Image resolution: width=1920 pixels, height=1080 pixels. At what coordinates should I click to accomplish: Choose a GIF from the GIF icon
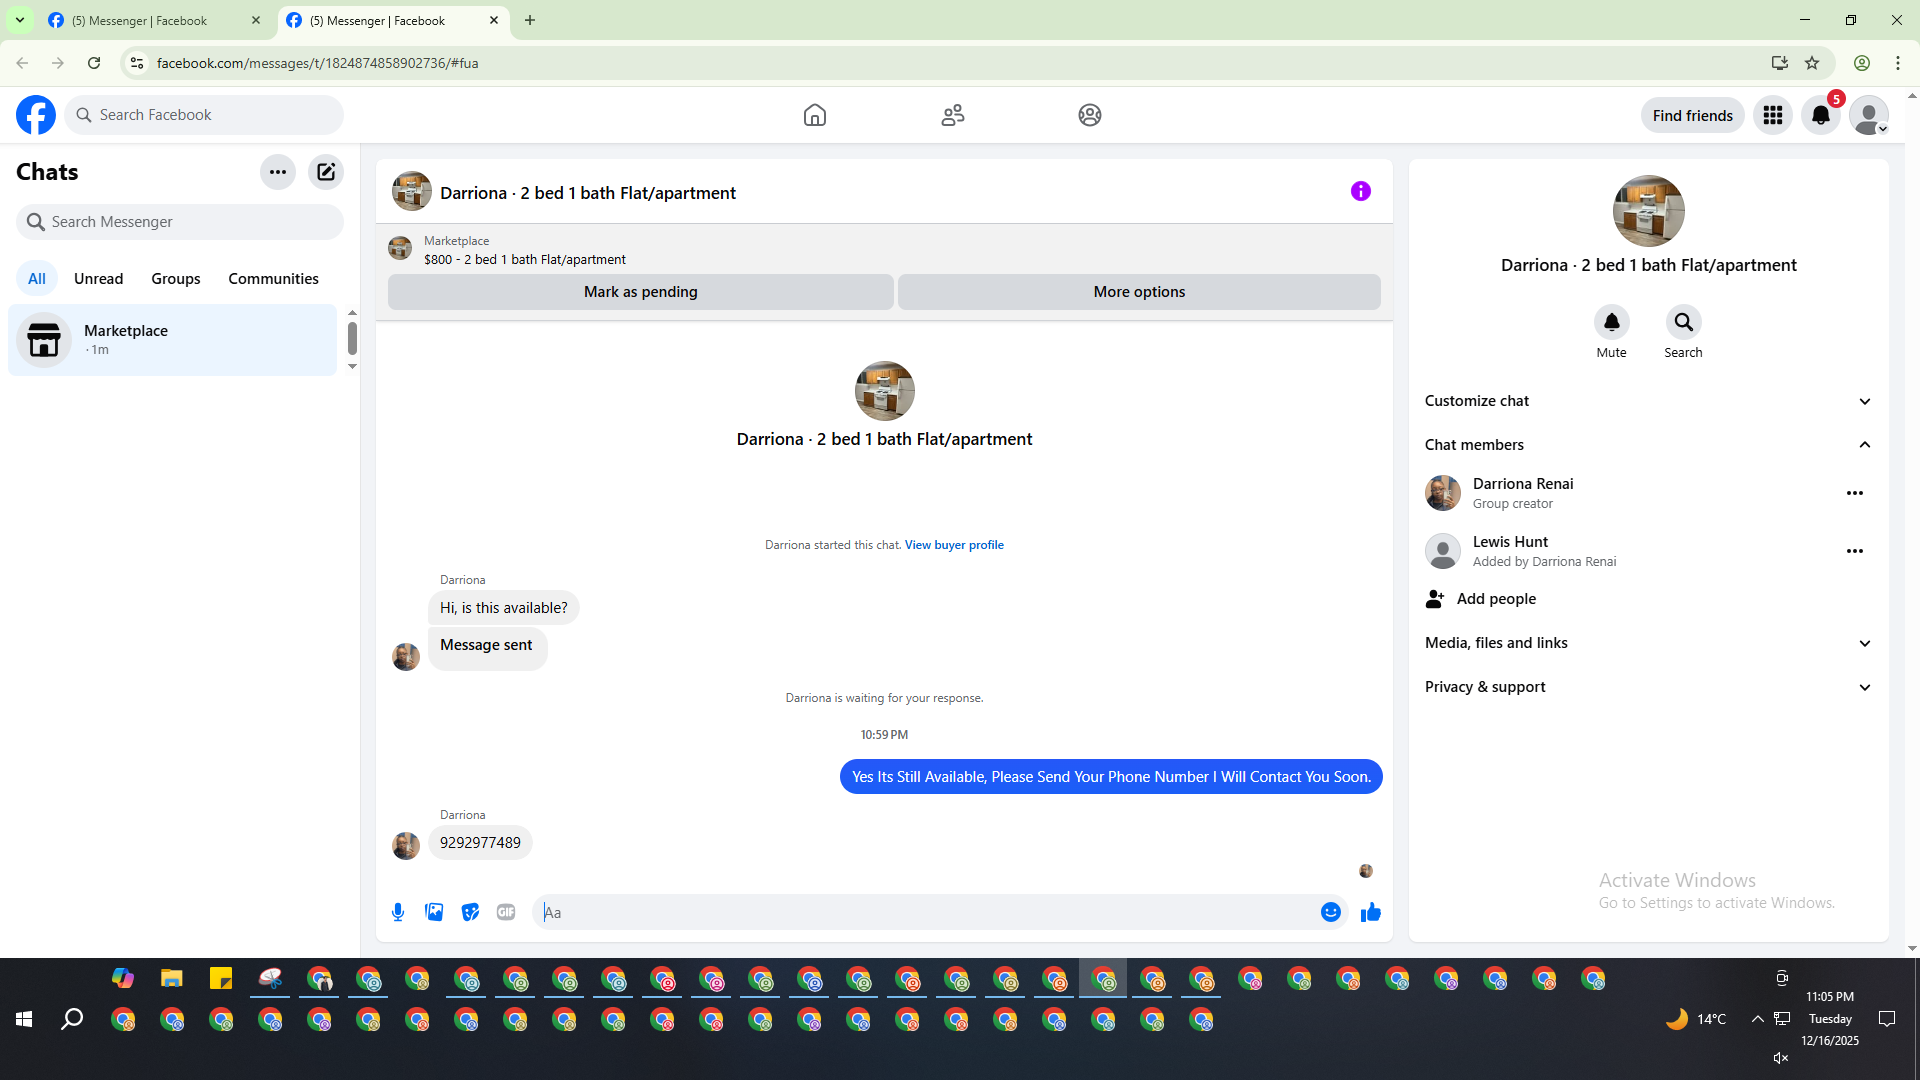(506, 912)
